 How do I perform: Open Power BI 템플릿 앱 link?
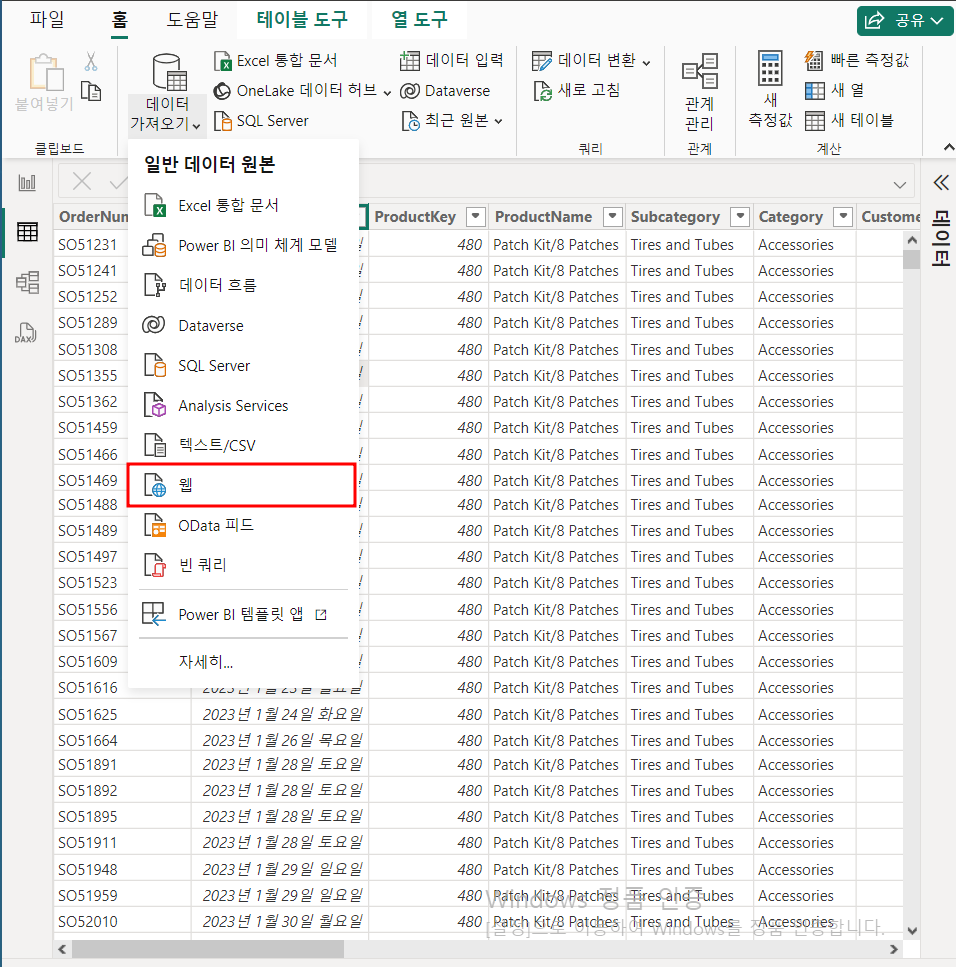(242, 614)
